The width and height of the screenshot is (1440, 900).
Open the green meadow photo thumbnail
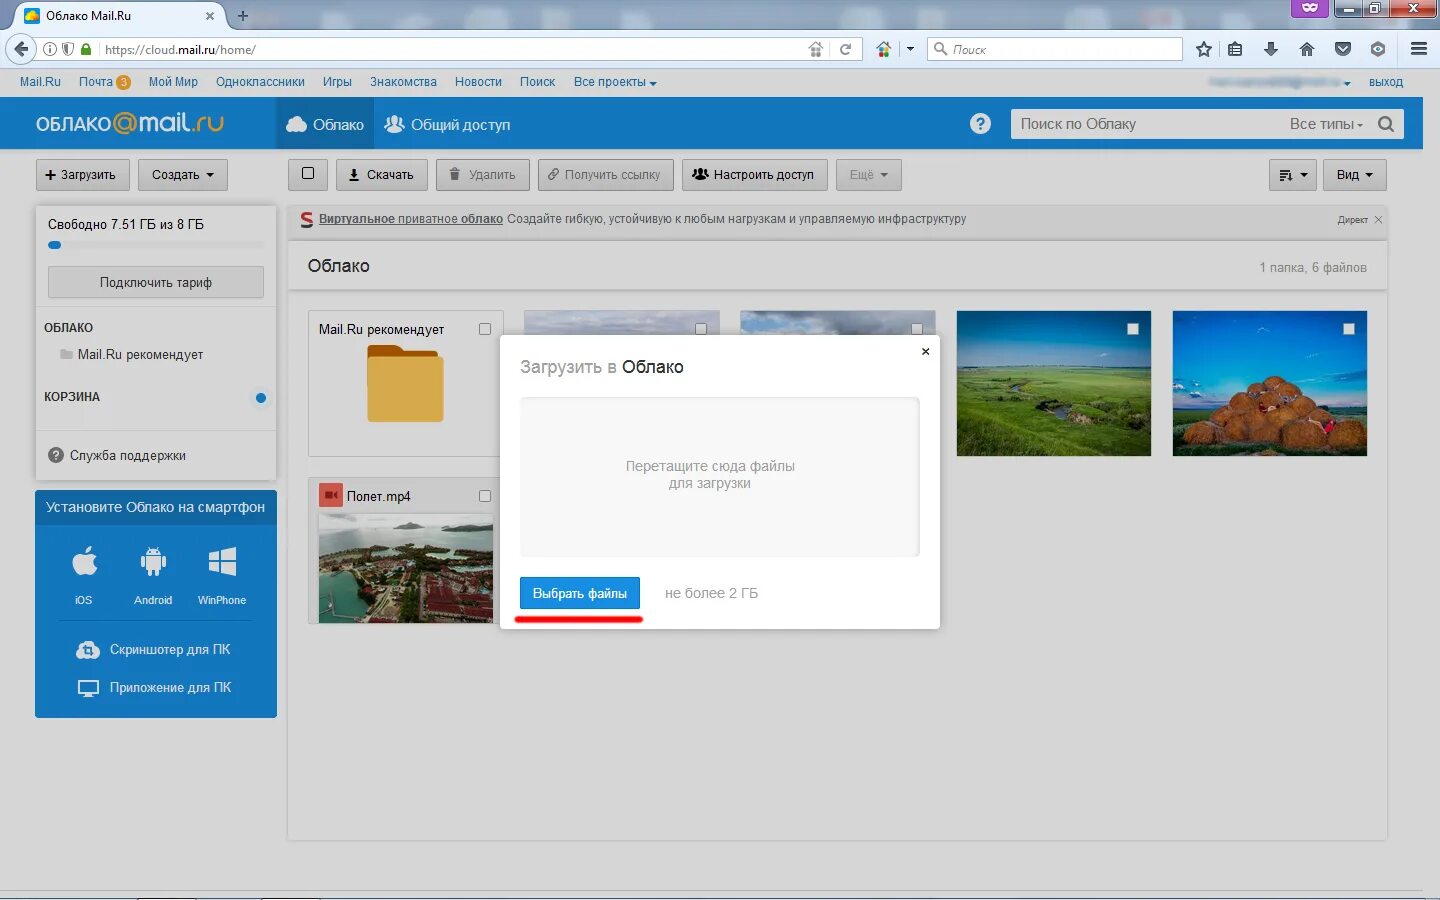coord(1054,383)
